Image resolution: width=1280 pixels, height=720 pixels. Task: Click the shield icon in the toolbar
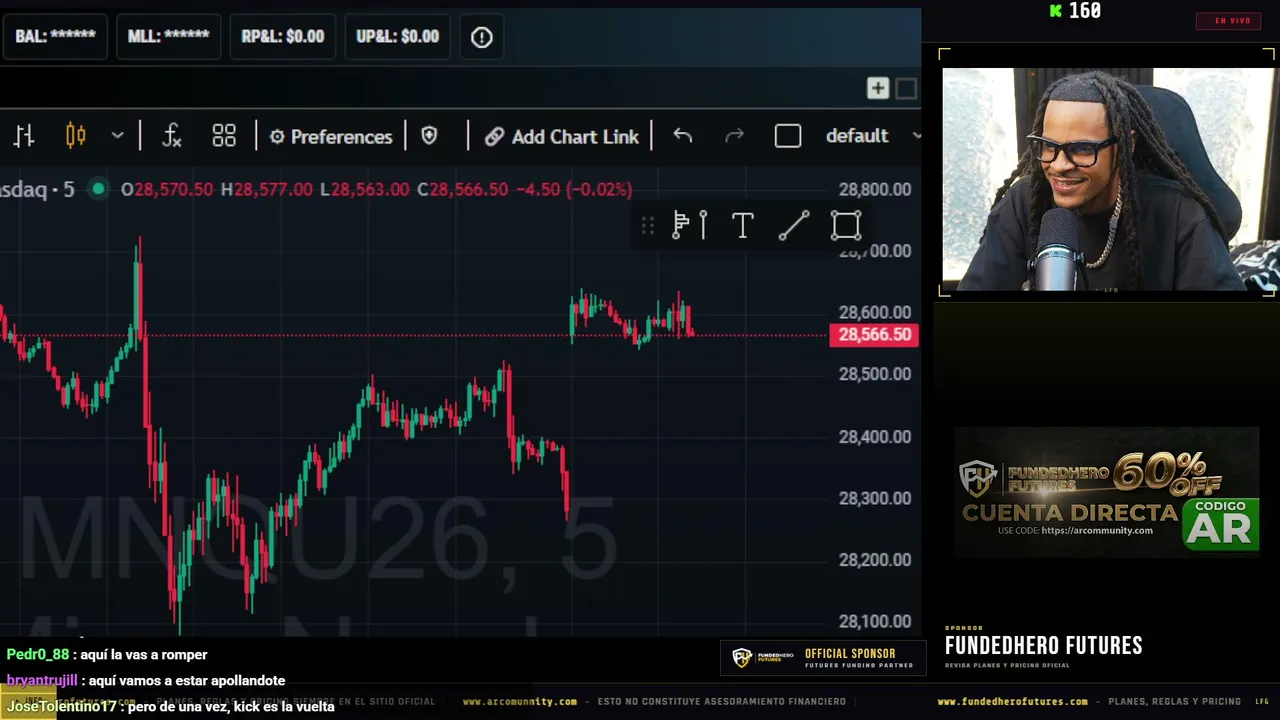429,136
